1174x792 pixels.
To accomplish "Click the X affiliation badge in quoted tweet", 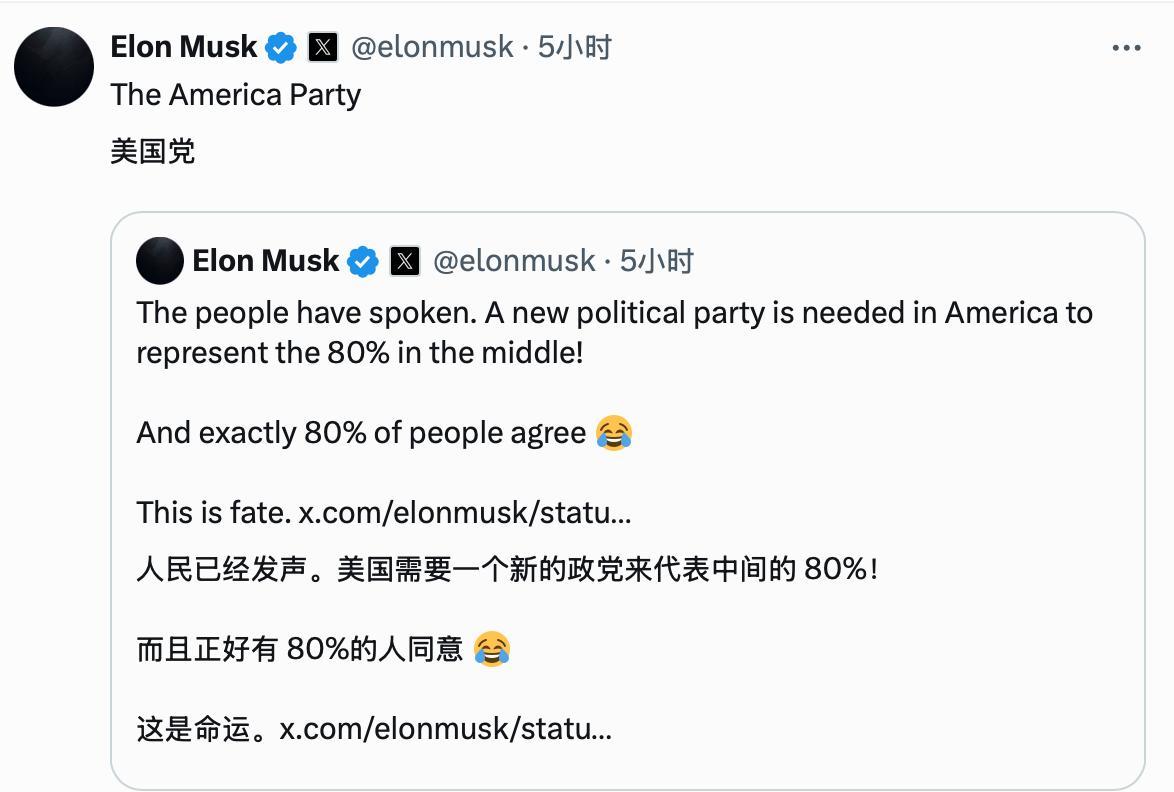I will 405,261.
